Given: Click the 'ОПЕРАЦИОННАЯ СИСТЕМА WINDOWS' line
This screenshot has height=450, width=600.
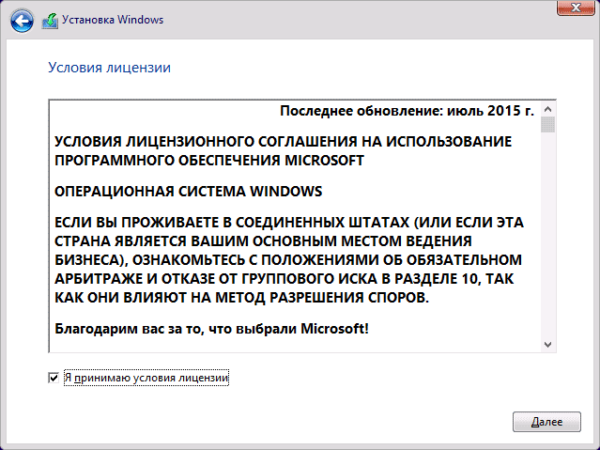Looking at the screenshot, I should click(x=188, y=191).
